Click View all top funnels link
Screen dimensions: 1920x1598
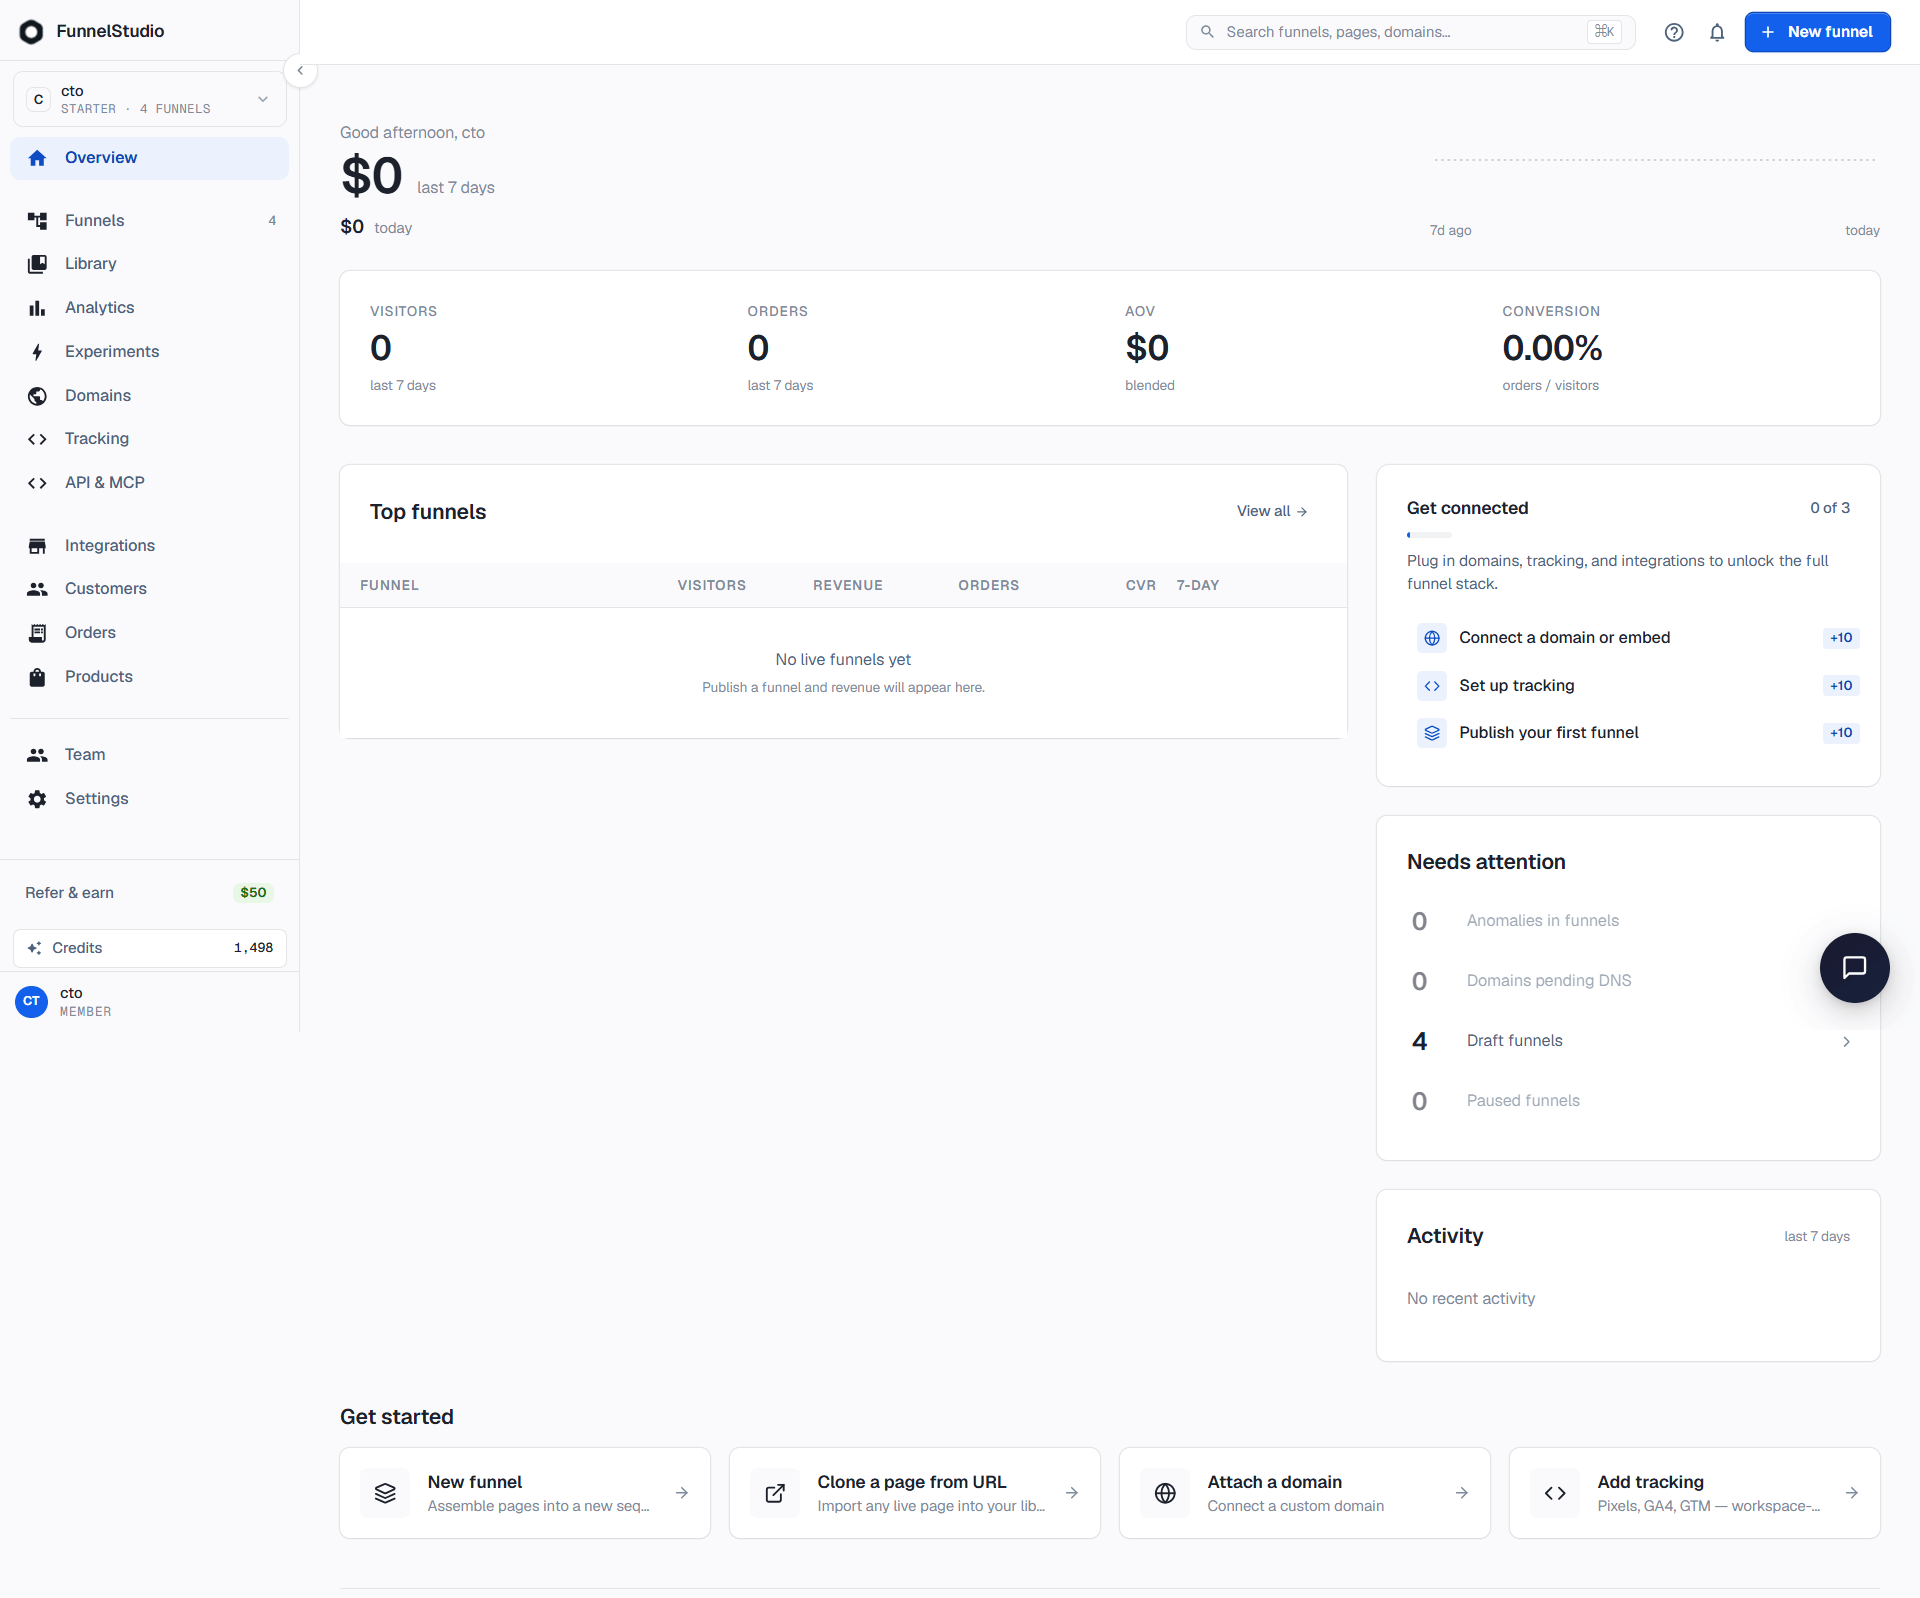point(1272,511)
